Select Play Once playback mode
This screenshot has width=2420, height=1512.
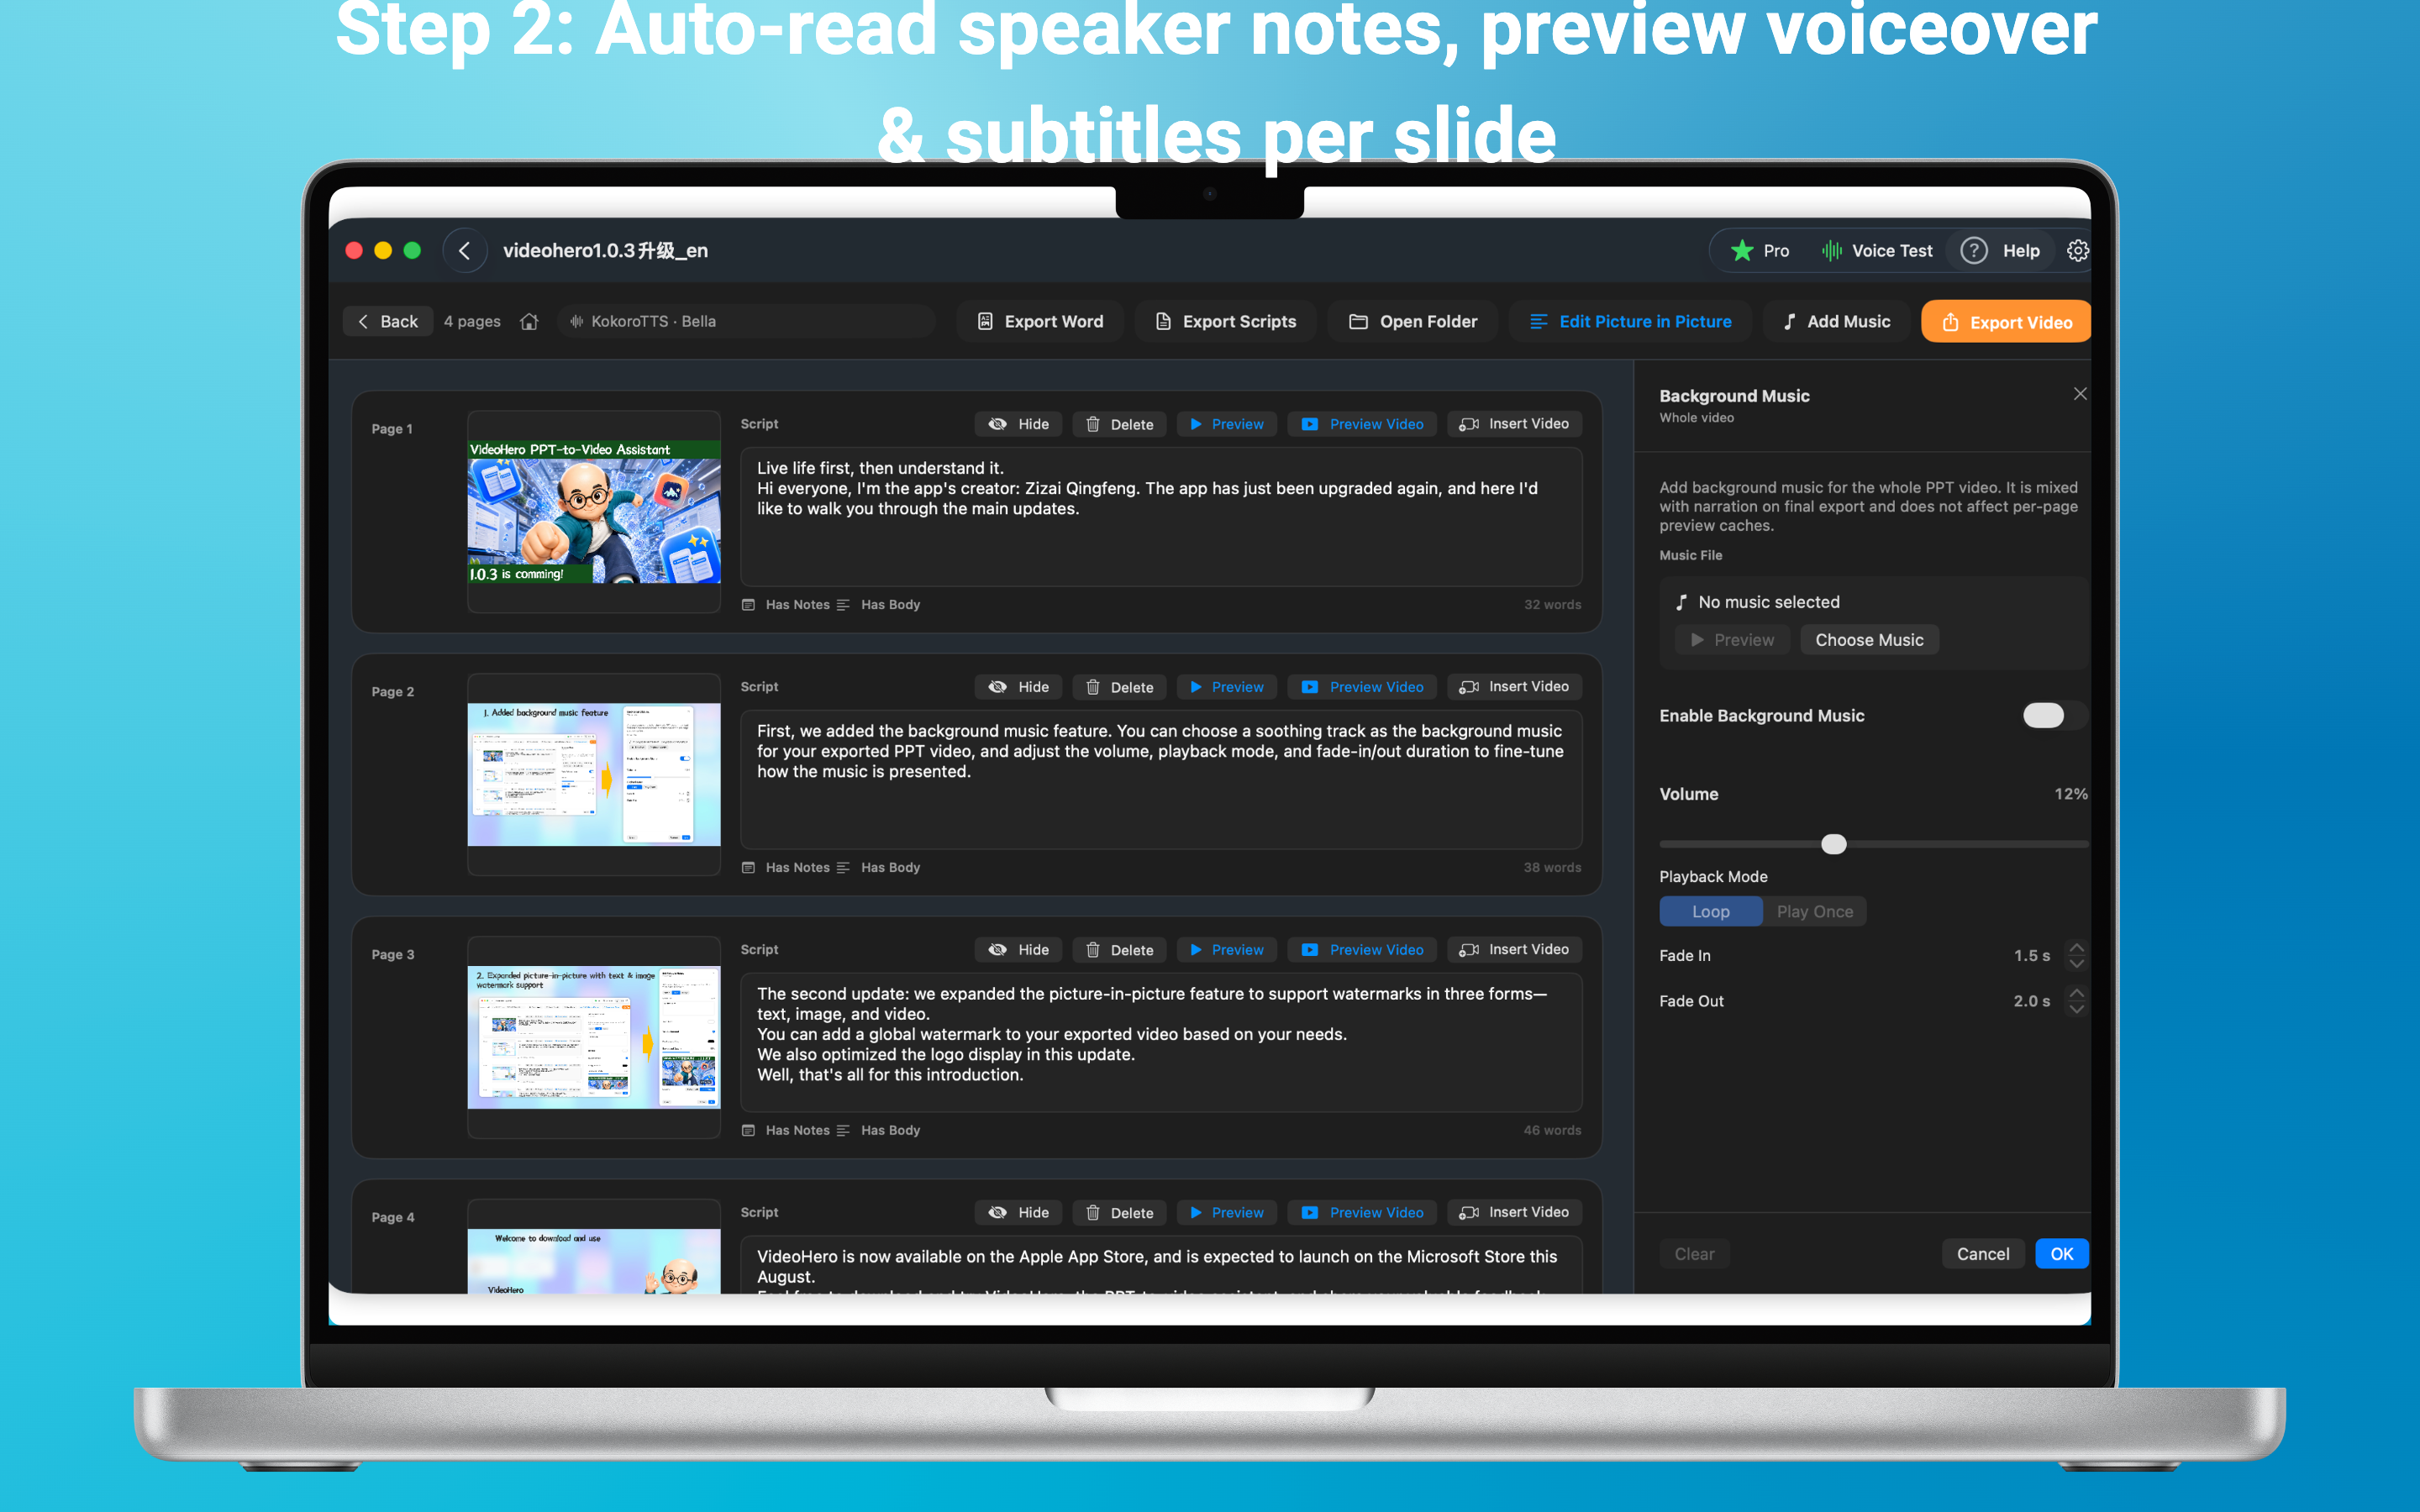click(x=1814, y=911)
